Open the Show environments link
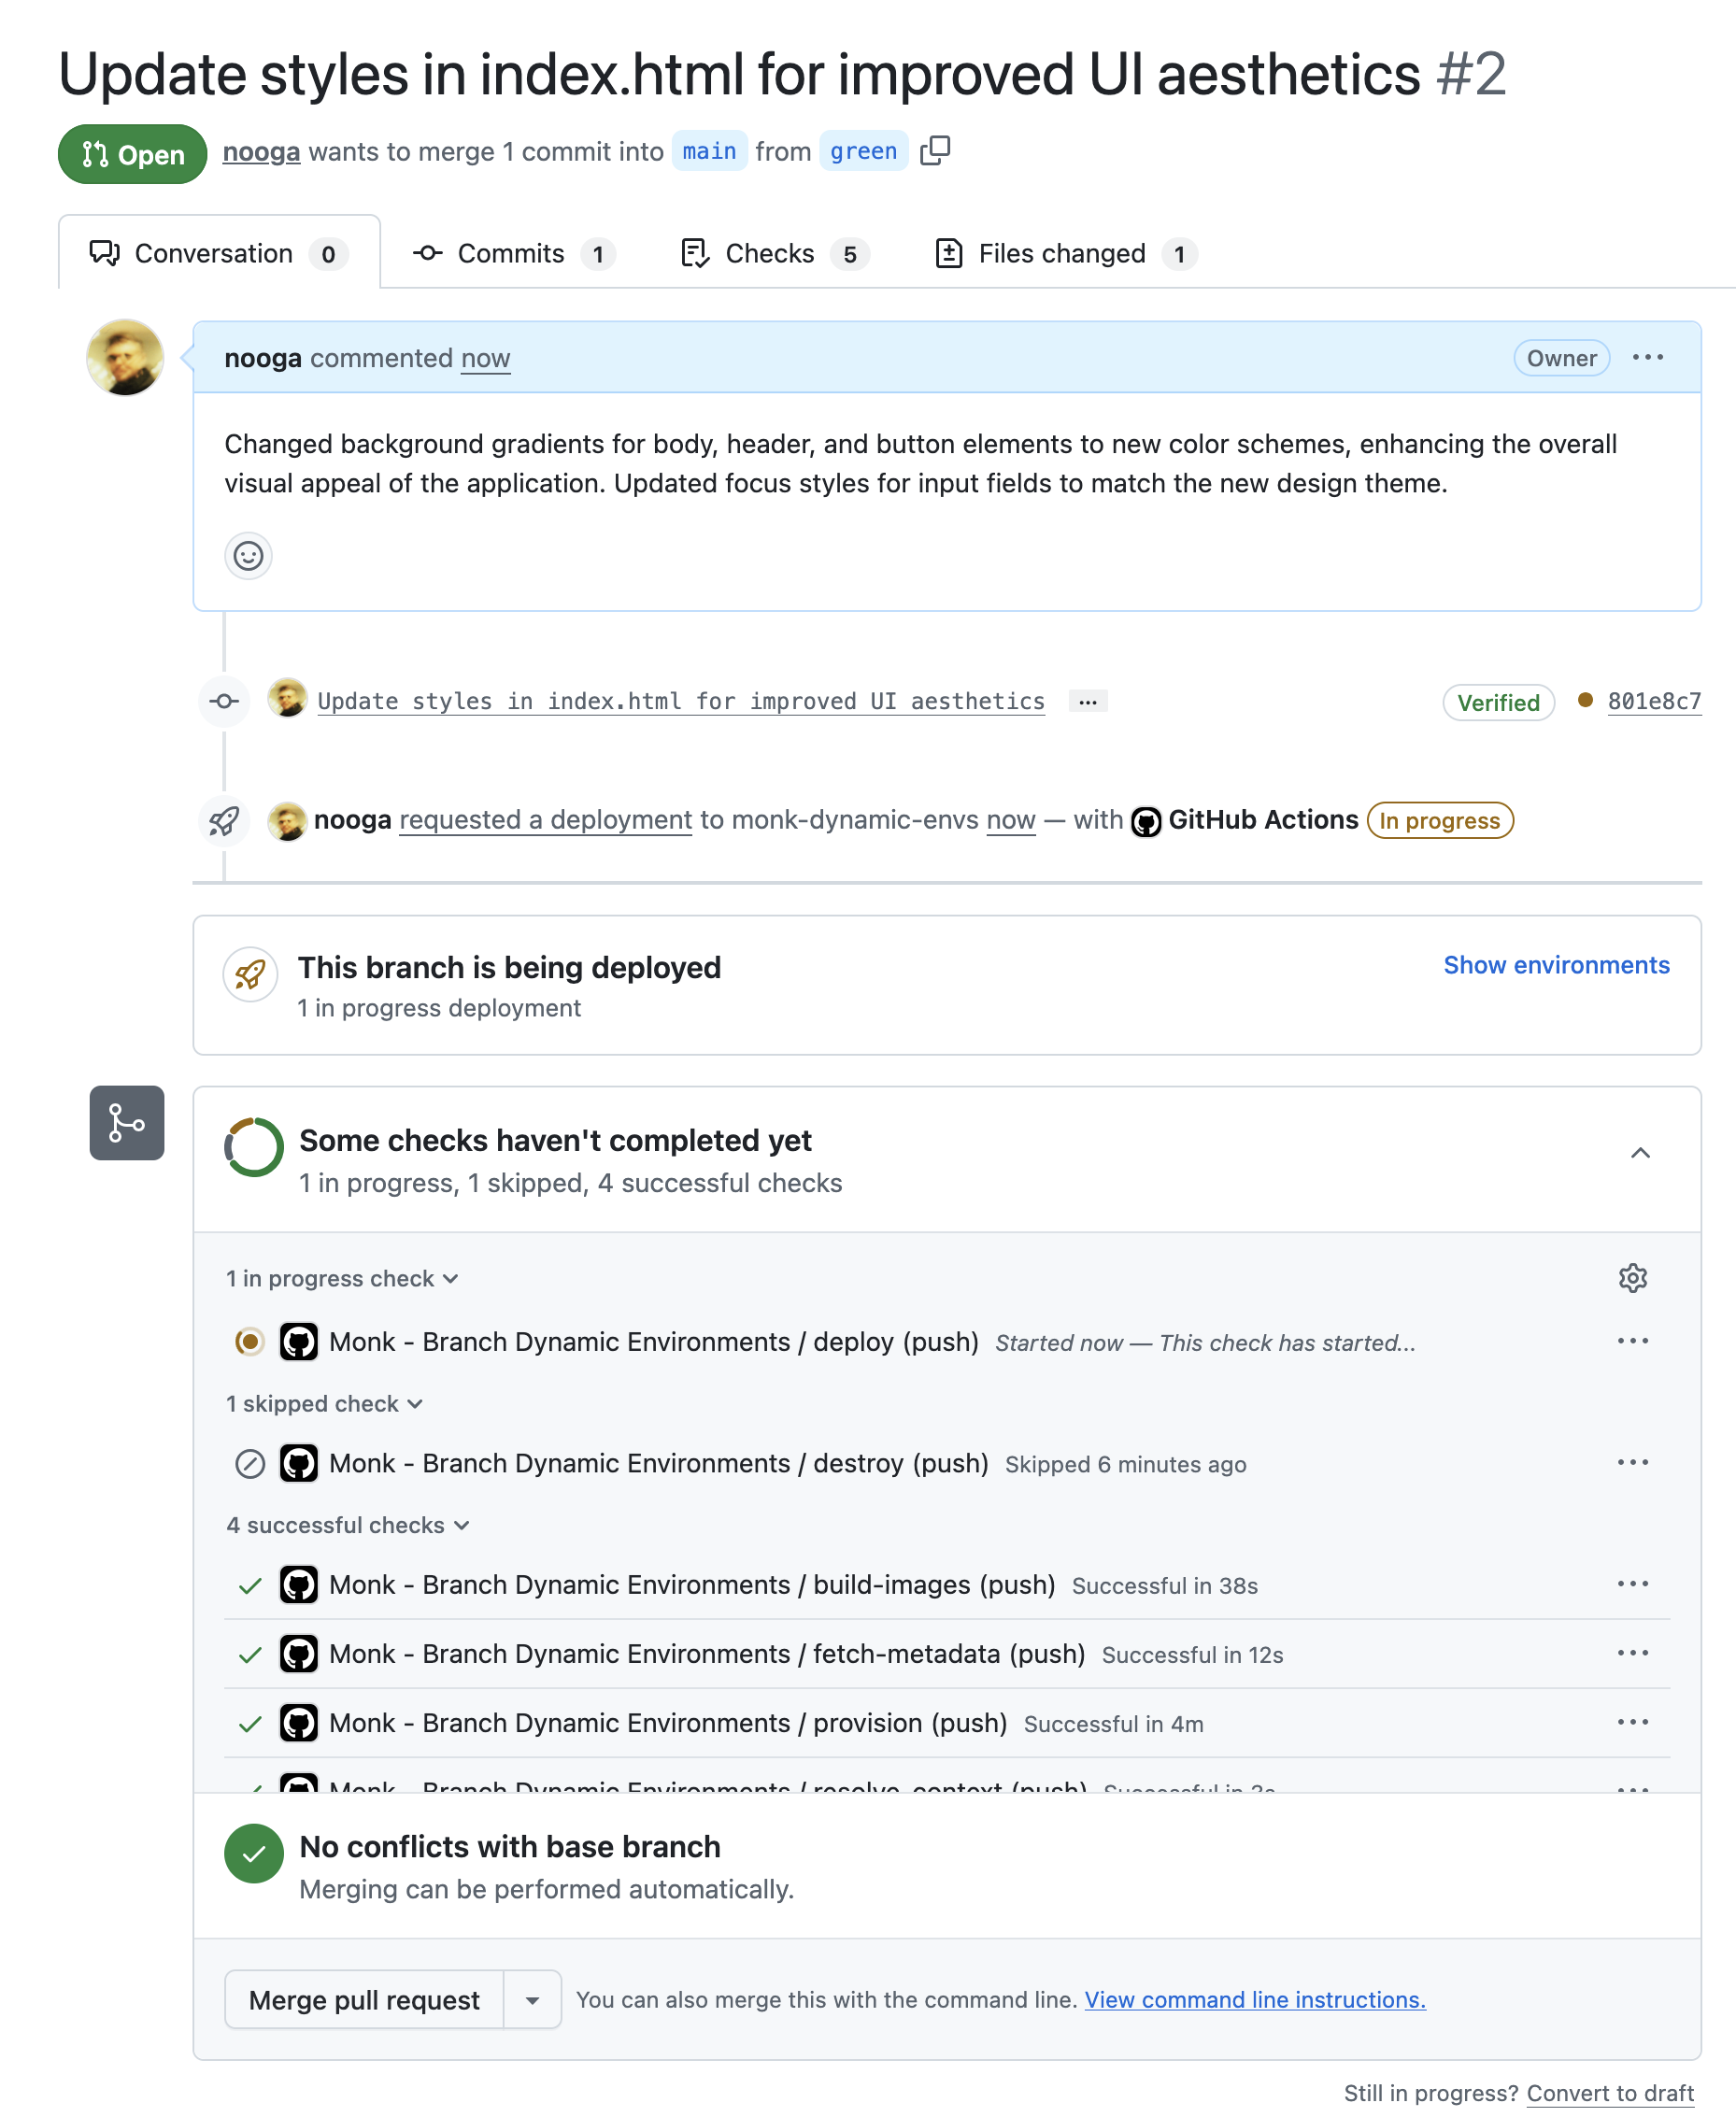Image resolution: width=1736 pixels, height=2117 pixels. click(1556, 965)
